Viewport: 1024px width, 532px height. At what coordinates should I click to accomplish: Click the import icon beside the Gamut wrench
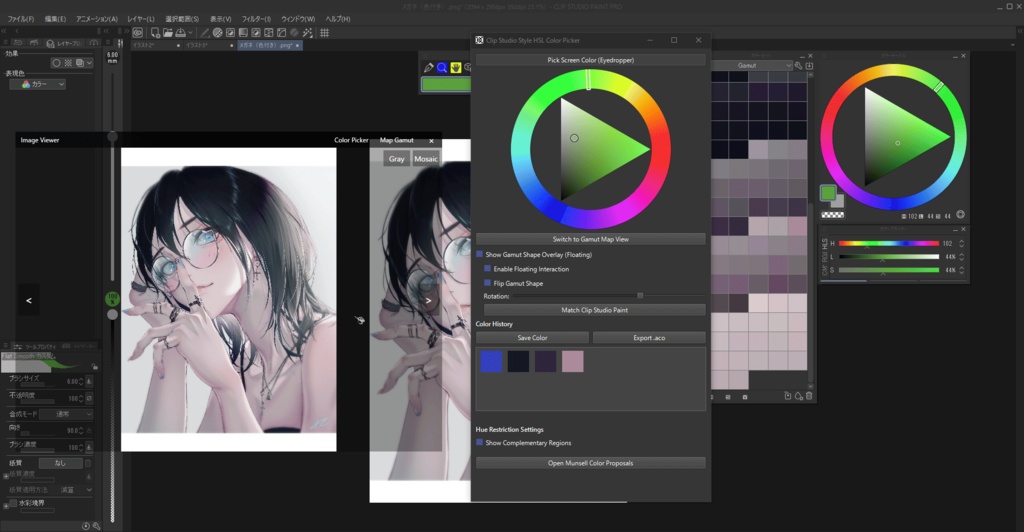coord(809,65)
